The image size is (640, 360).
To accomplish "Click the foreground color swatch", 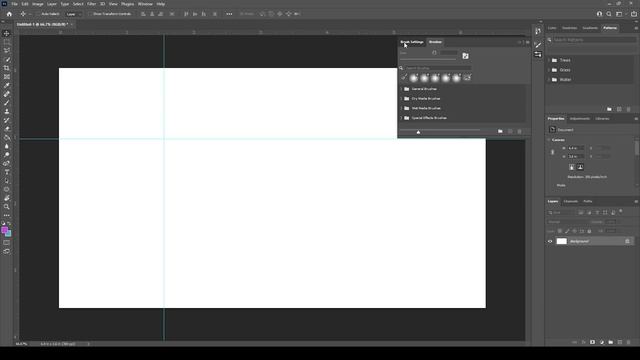I will point(4,230).
